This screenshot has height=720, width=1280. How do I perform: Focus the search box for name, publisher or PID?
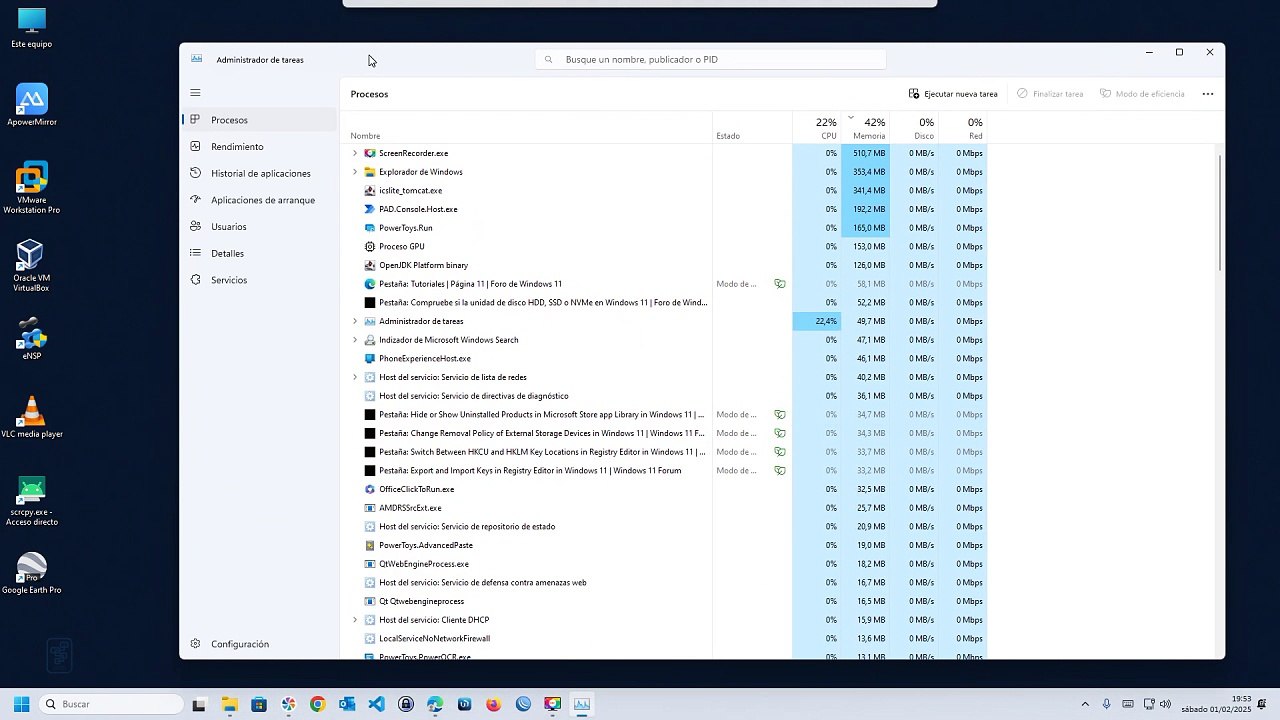point(711,60)
